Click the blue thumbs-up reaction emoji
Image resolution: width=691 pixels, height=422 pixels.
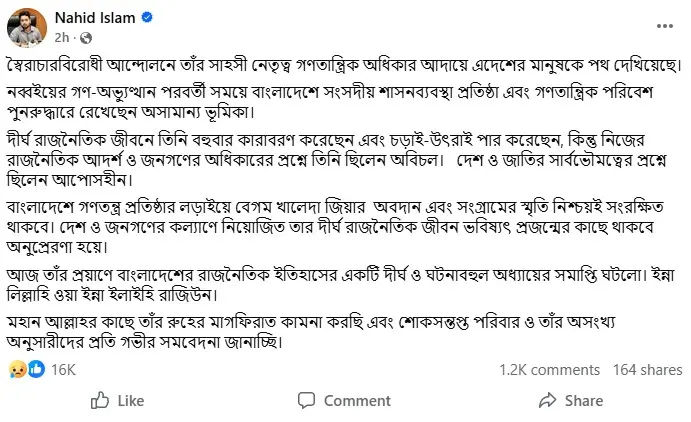click(35, 369)
